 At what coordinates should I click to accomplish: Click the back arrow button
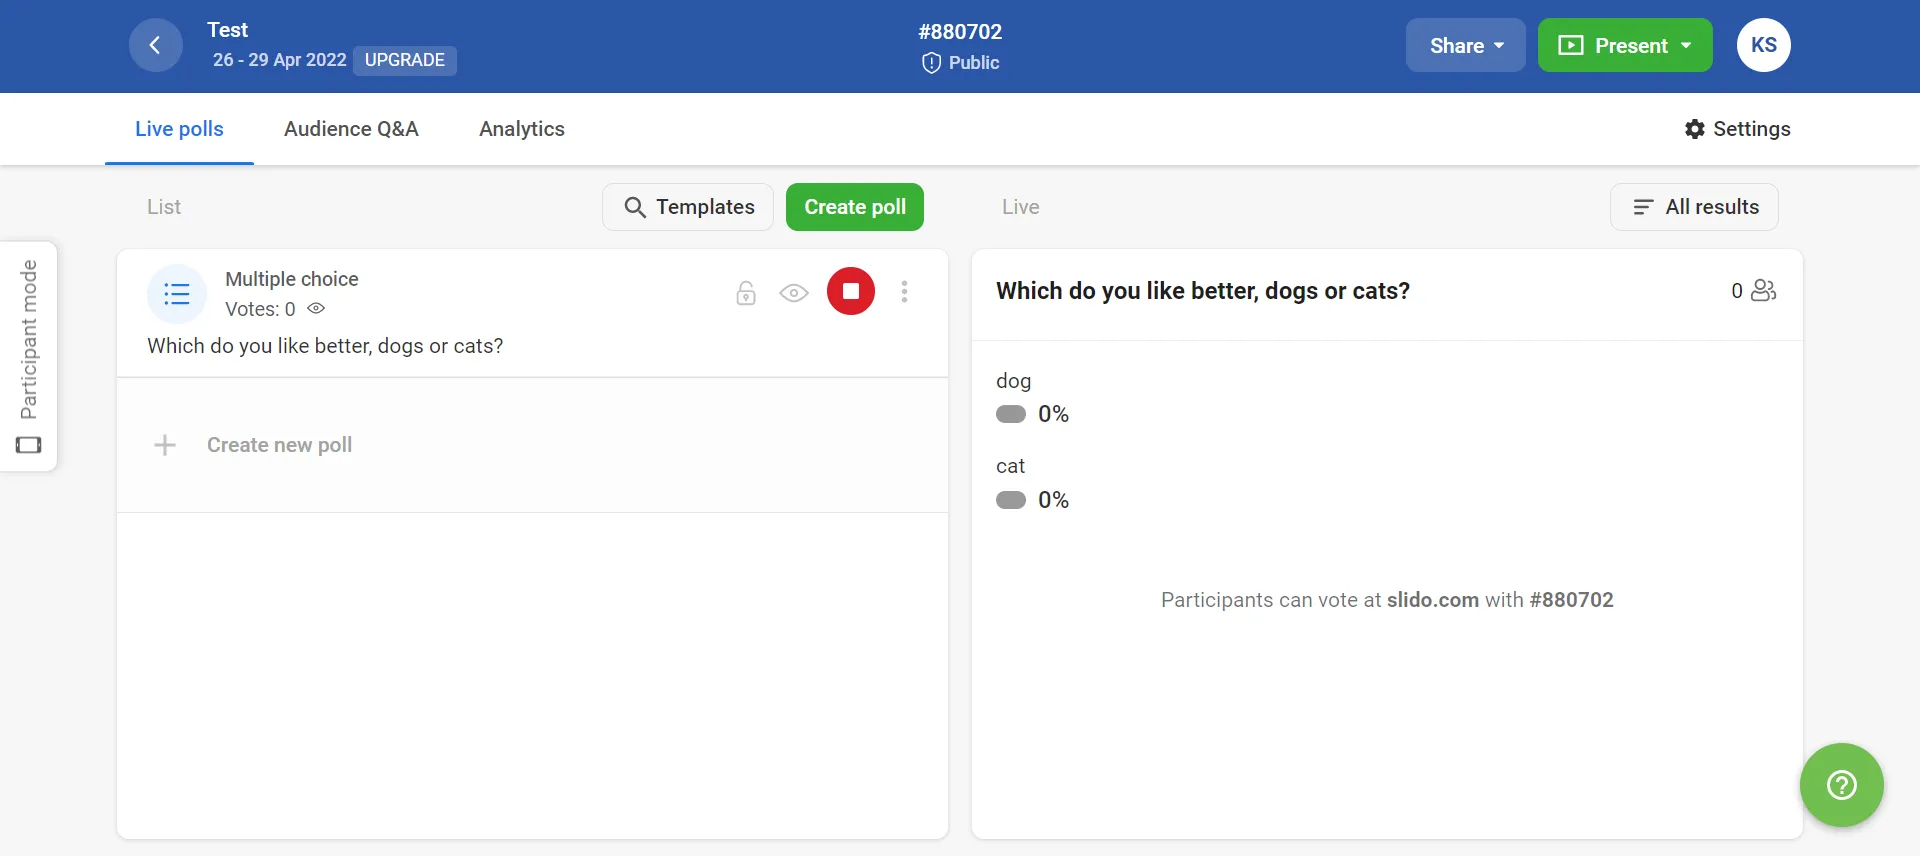point(155,45)
